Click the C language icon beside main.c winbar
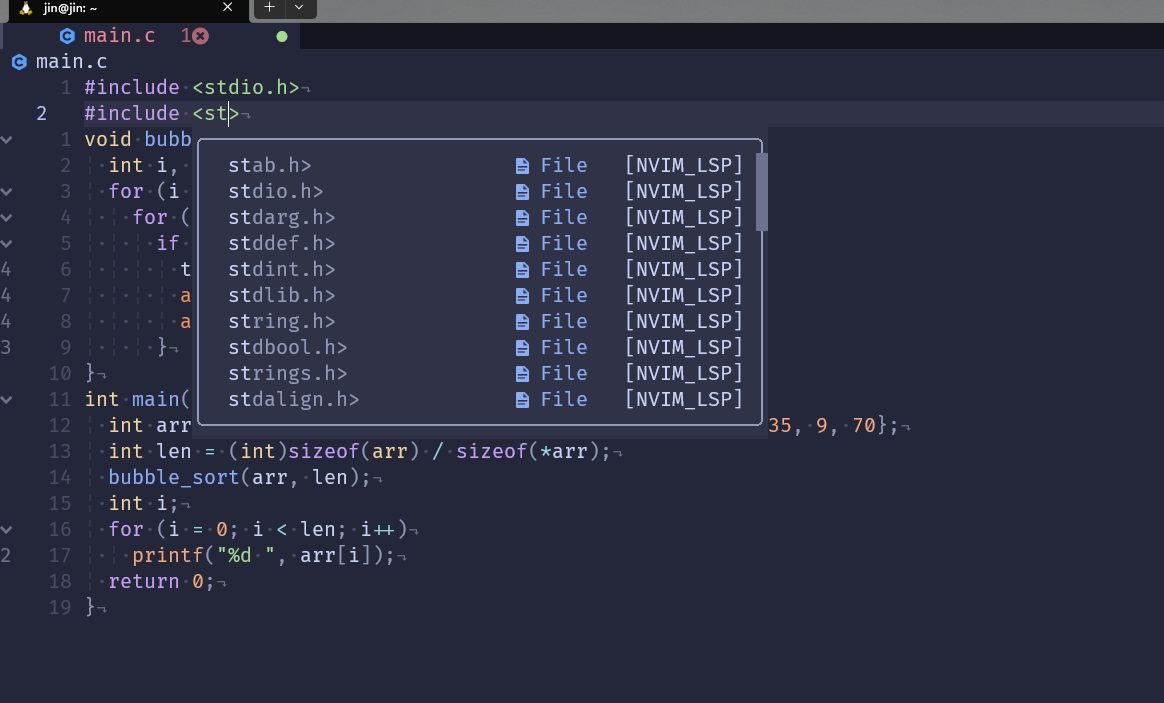The image size is (1164, 703). (x=19, y=62)
